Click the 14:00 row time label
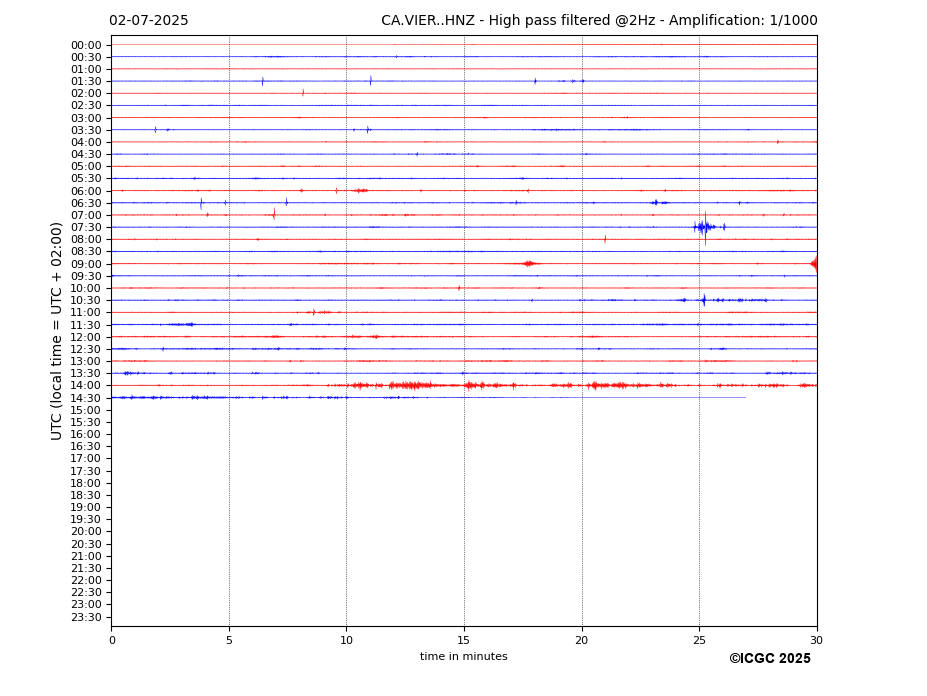 [x=86, y=386]
